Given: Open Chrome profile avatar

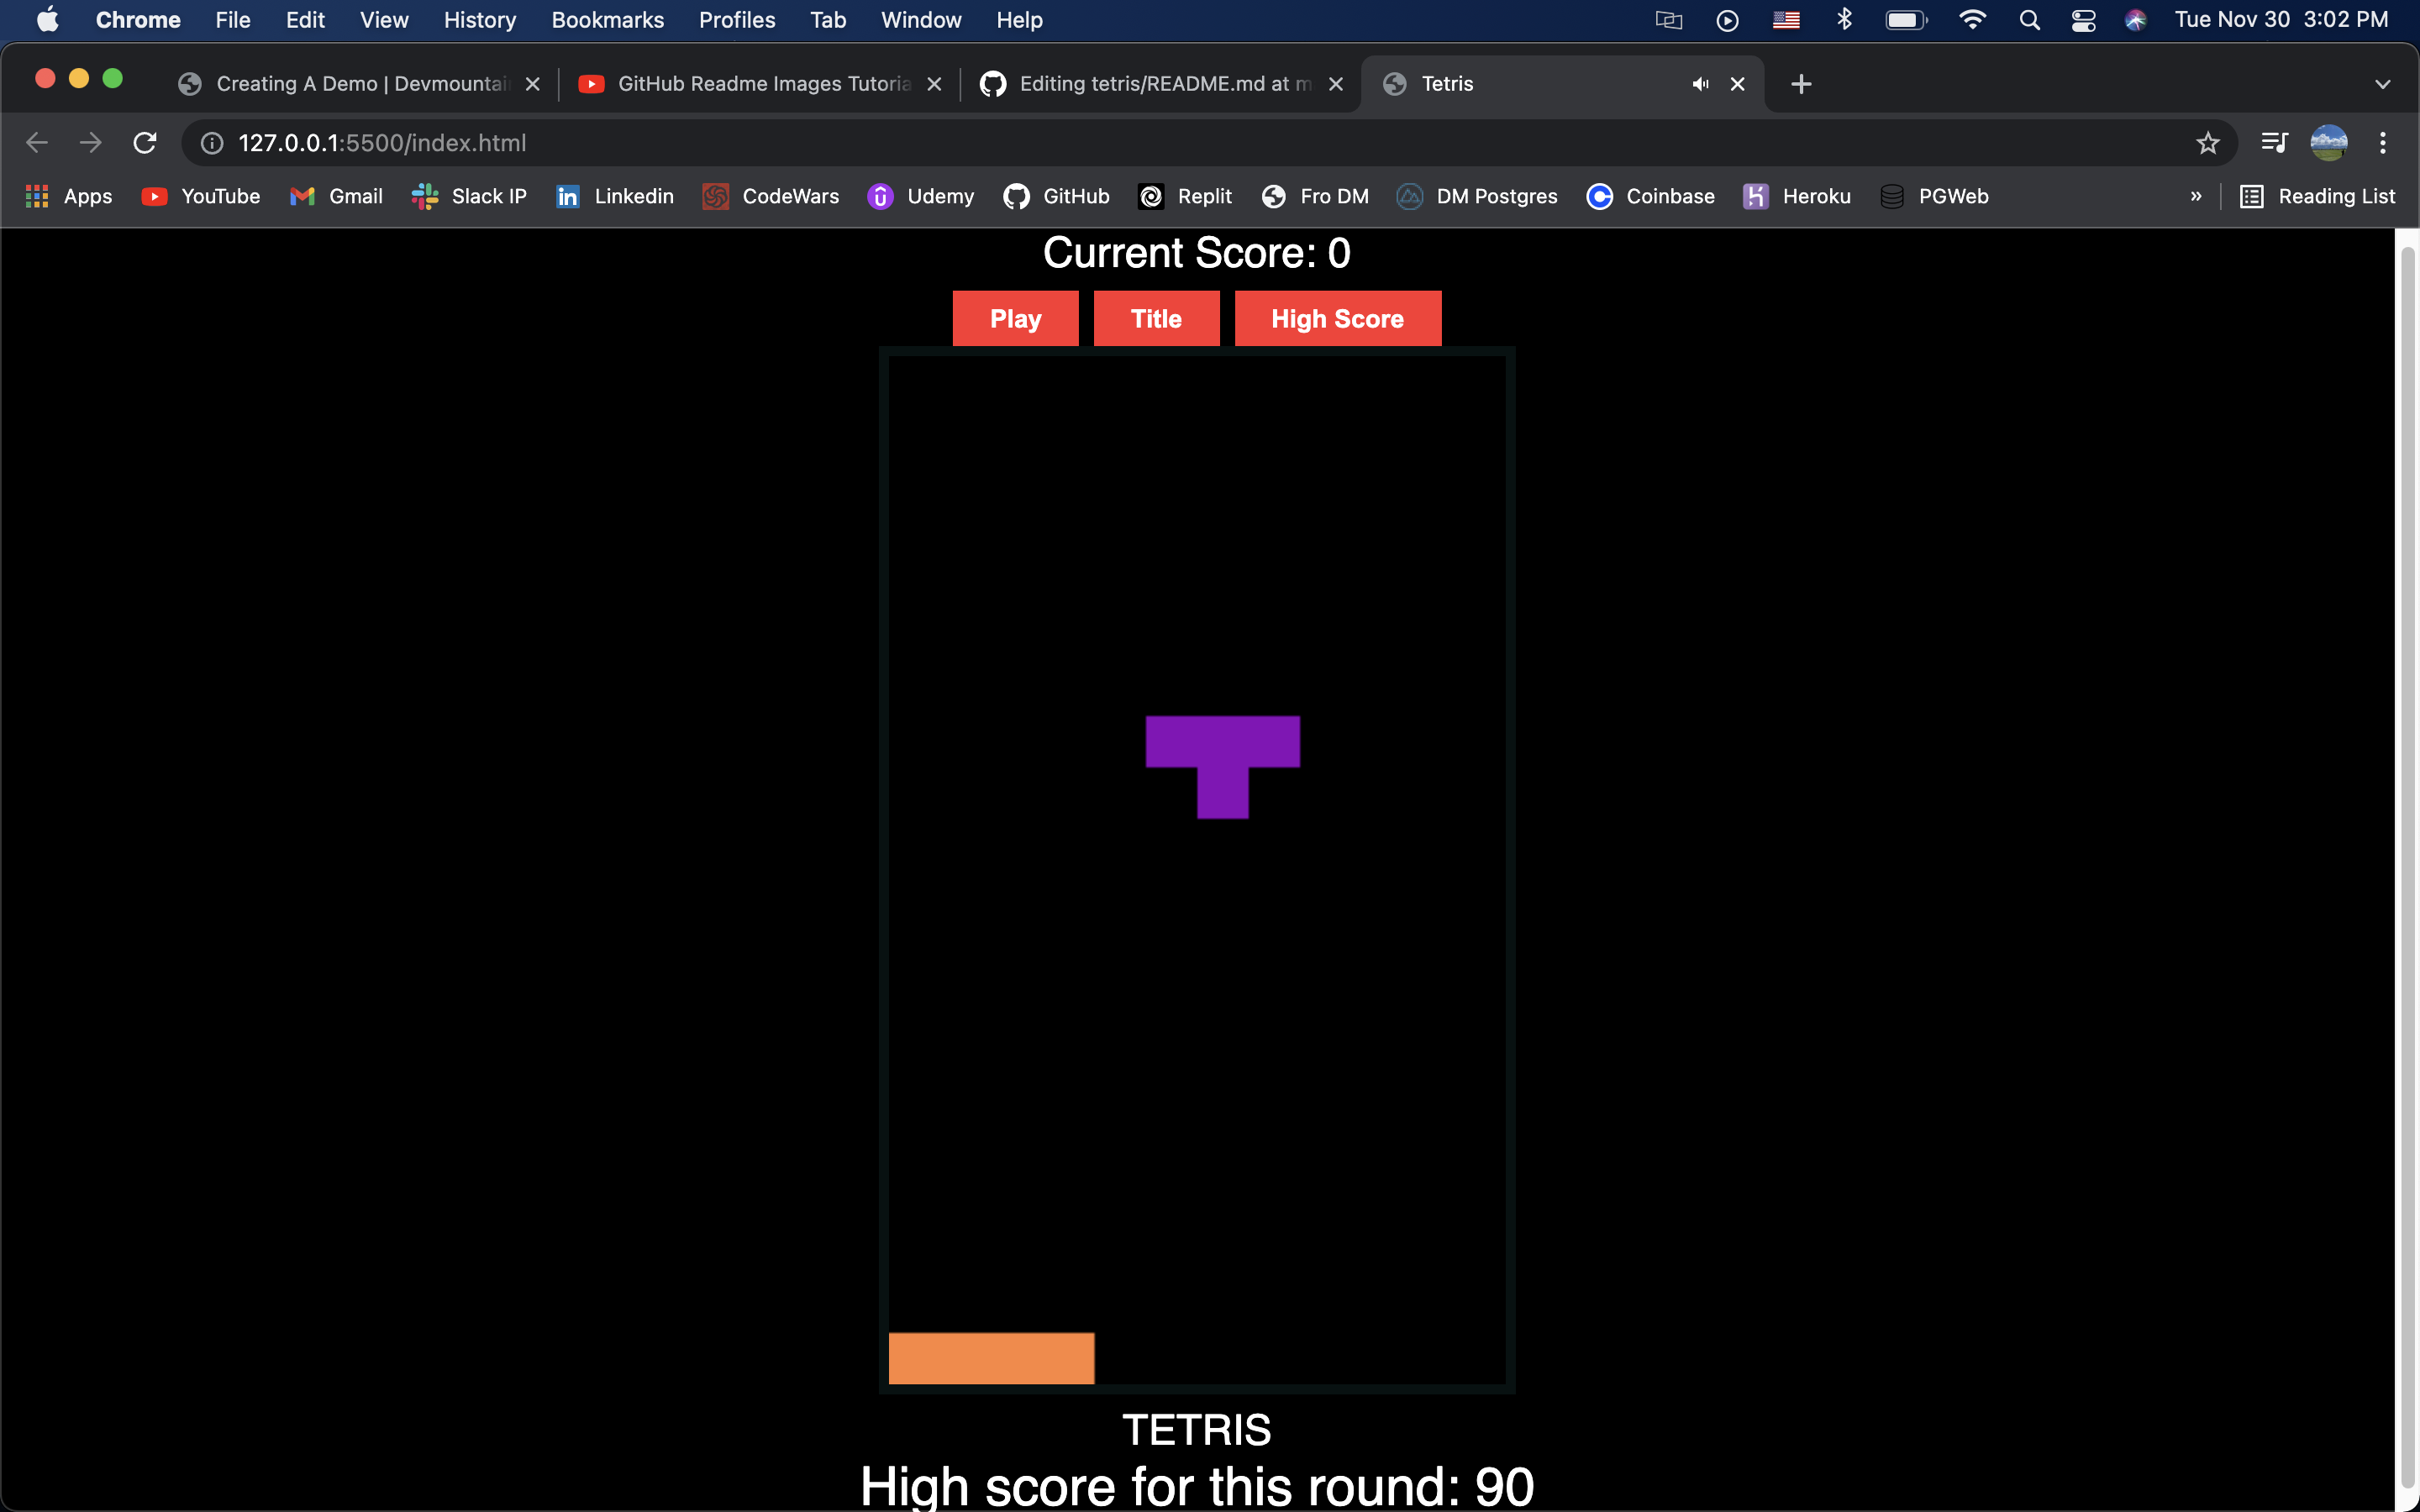Looking at the screenshot, I should click(2328, 143).
